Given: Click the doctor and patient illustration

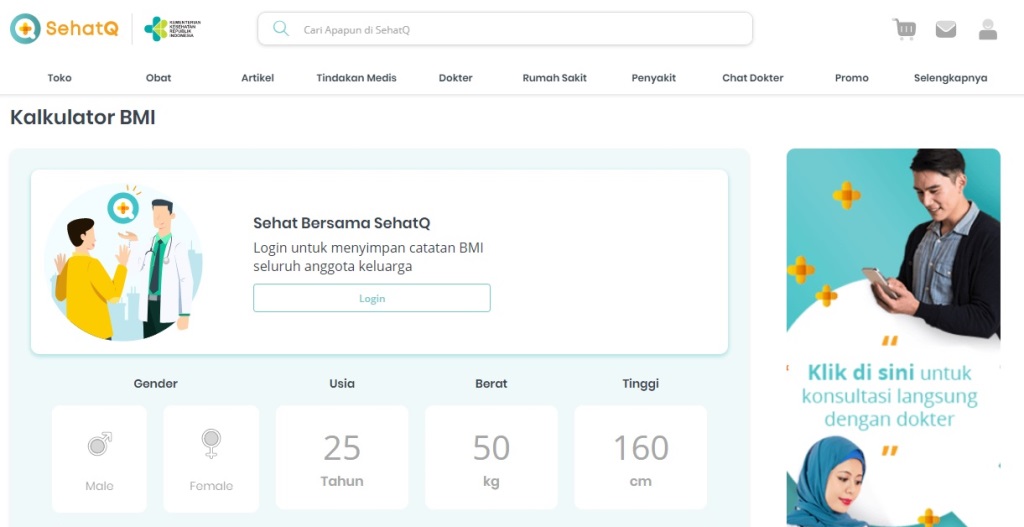Looking at the screenshot, I should 123,262.
